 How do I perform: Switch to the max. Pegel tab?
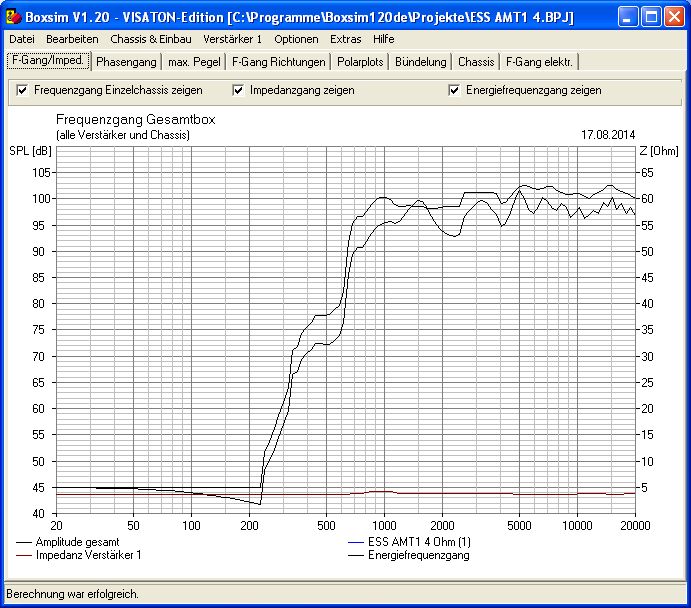click(194, 62)
